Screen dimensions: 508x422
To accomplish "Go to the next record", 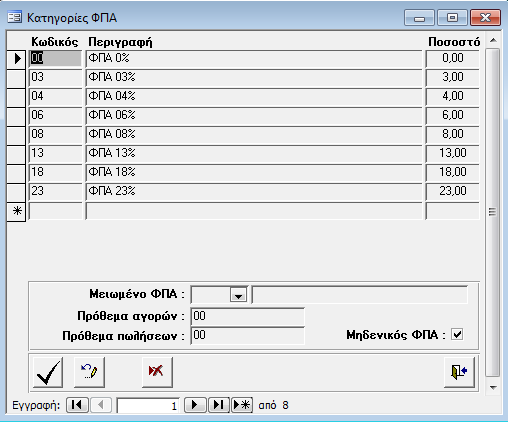I will 195,405.
